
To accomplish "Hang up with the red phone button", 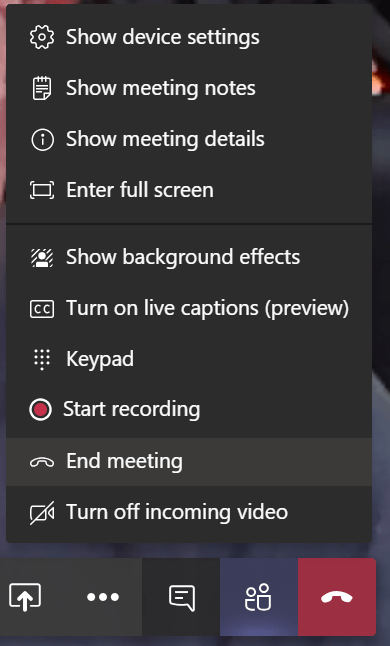I will [337, 597].
